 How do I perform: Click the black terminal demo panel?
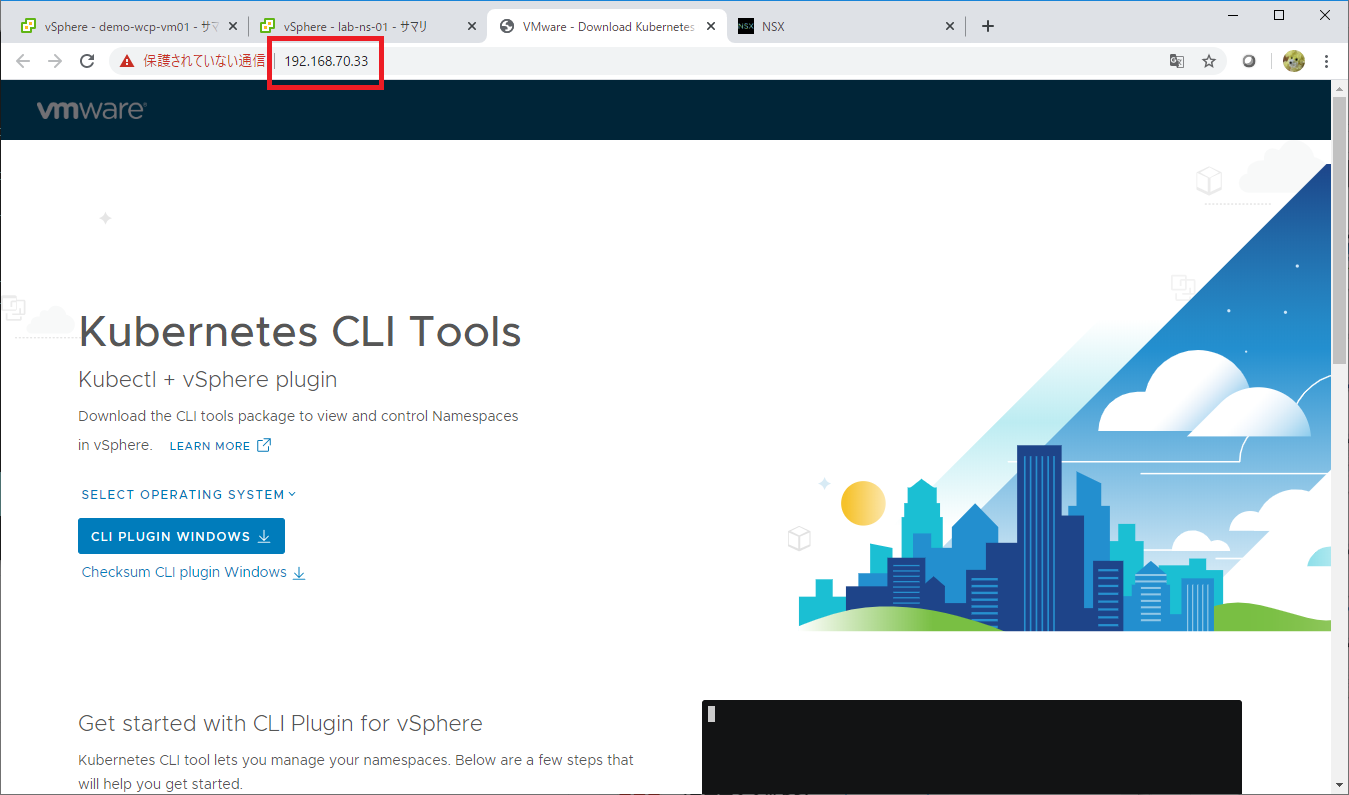tap(972, 747)
